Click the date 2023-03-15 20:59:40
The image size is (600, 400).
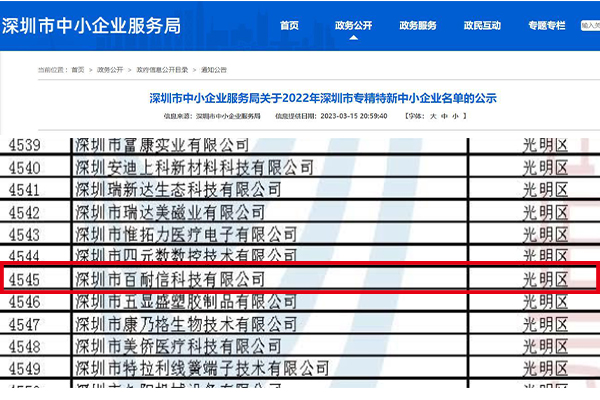[x=354, y=116]
